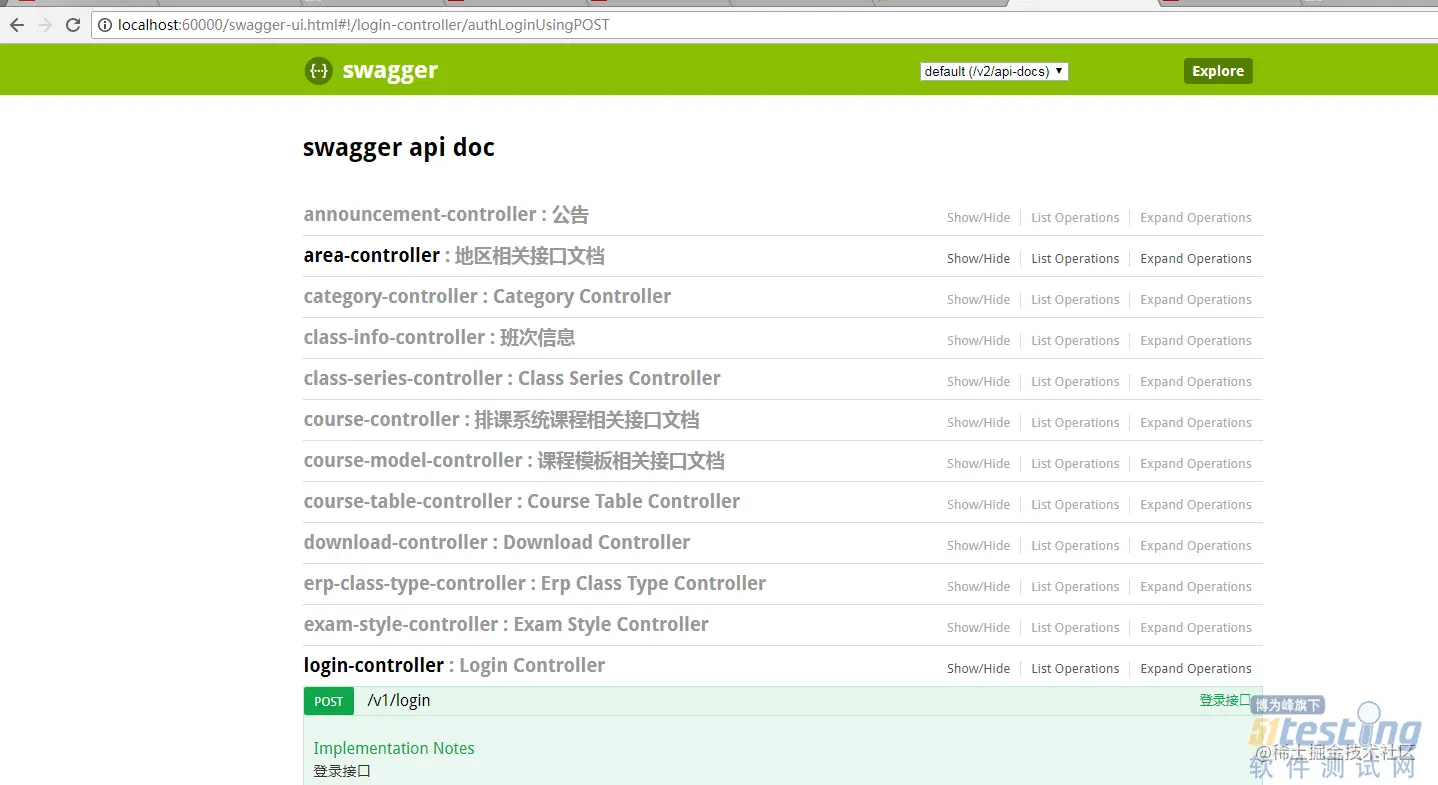Expand course-controller section heading

pos(501,420)
